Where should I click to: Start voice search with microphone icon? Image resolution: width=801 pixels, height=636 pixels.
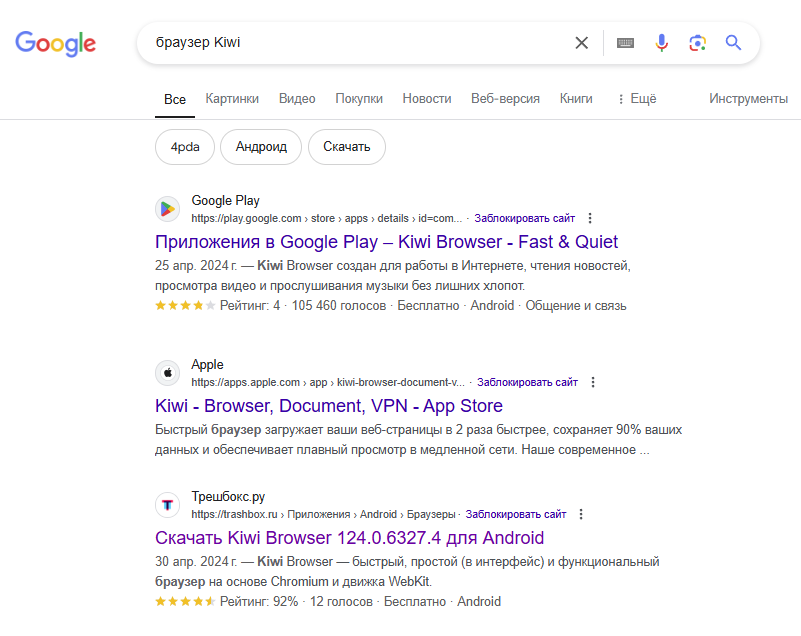(x=662, y=43)
